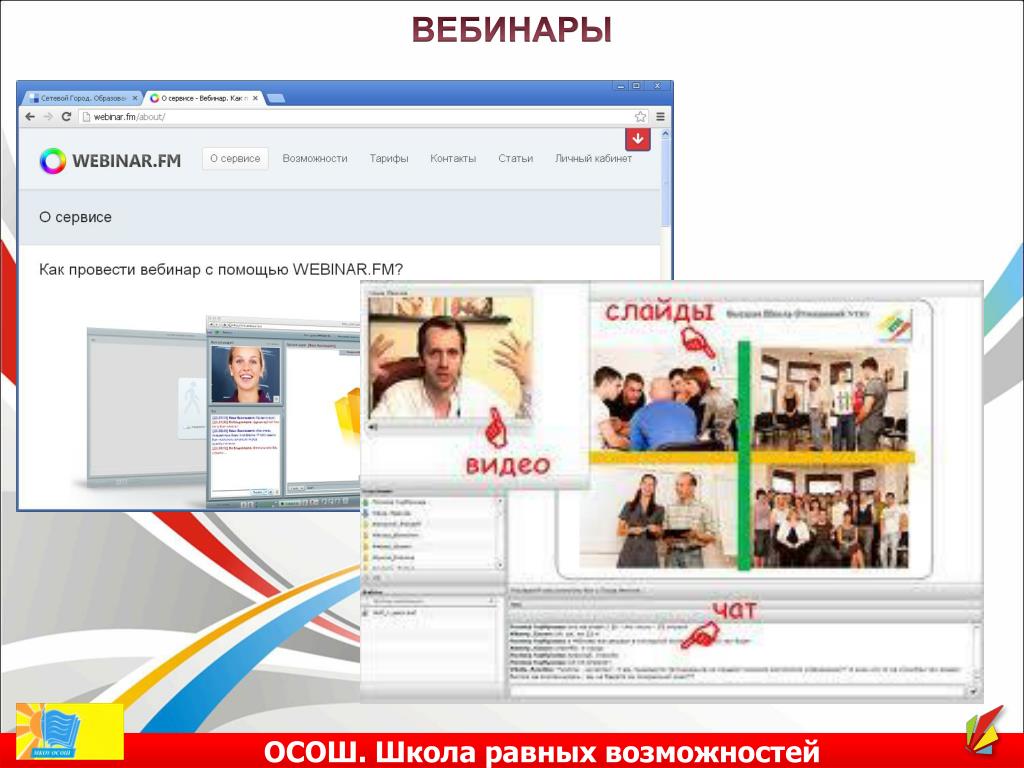Click the WEBINAR.FM colorful ring logo
This screenshot has width=1024, height=768.
(x=53, y=161)
